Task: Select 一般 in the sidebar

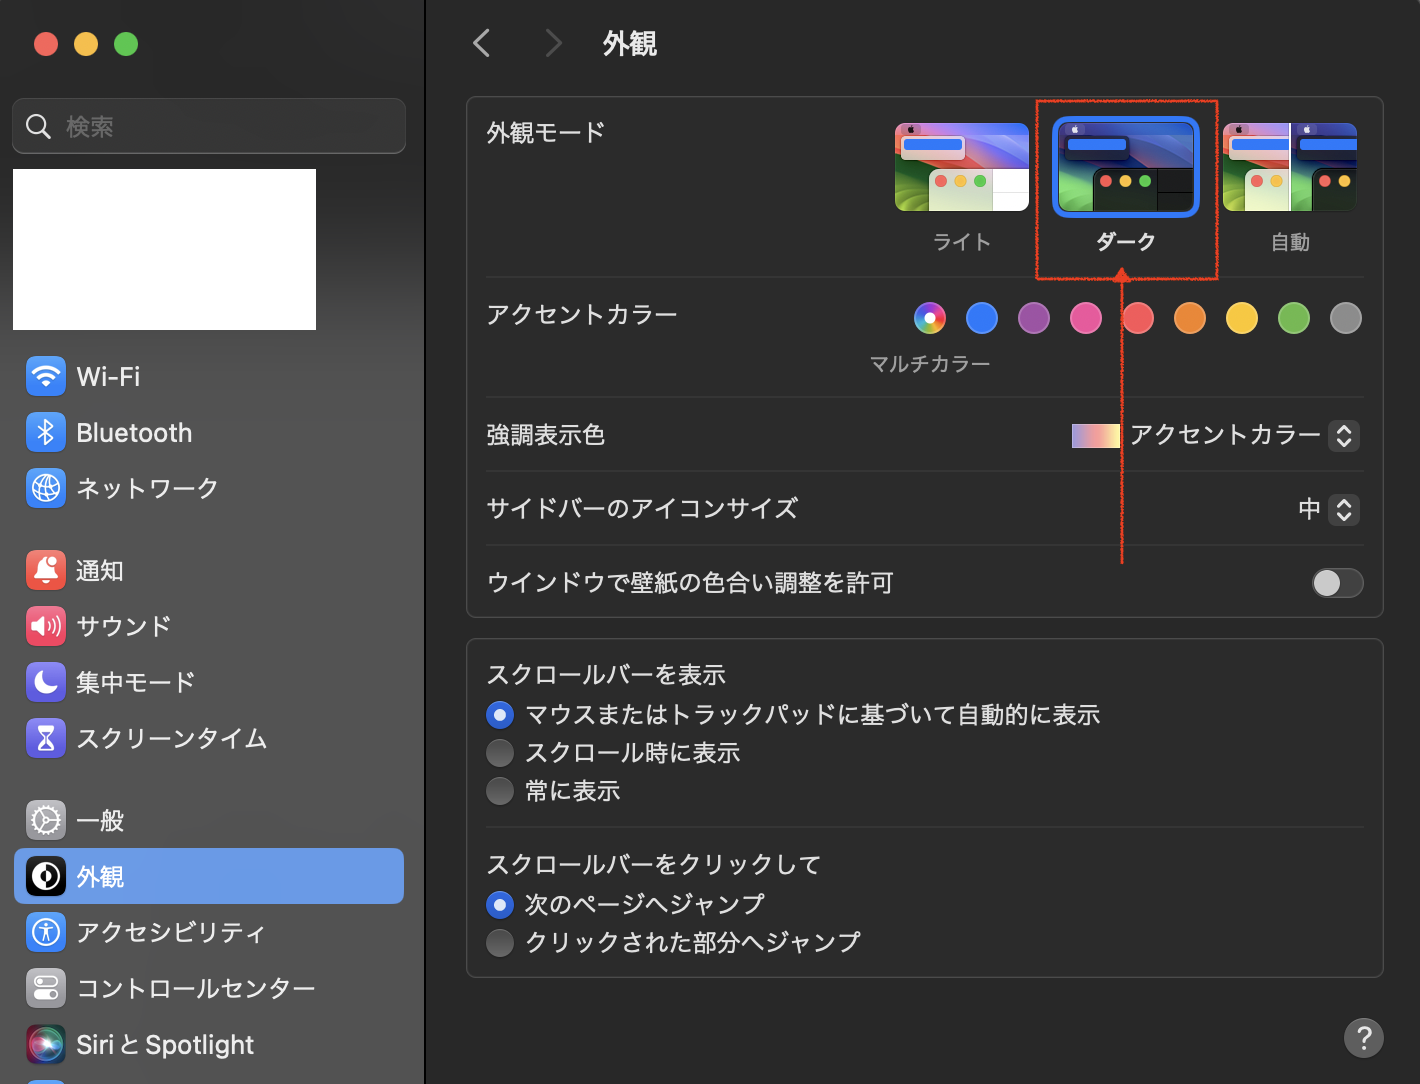Action: 99,821
